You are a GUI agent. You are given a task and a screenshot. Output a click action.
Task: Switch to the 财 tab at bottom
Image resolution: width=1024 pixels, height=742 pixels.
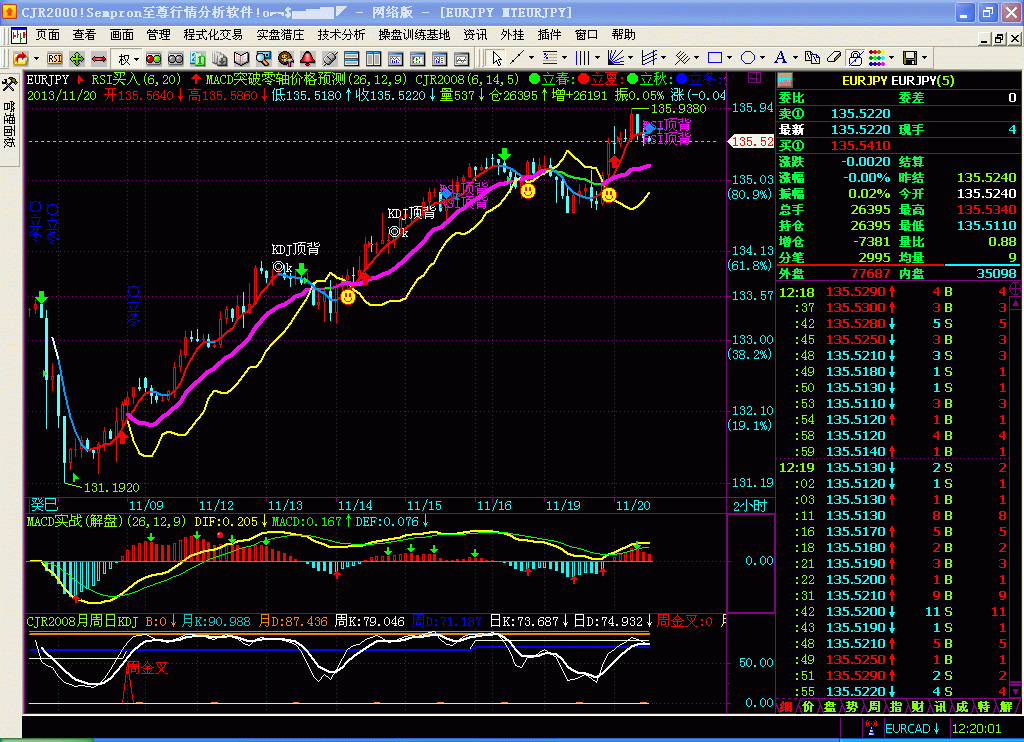coord(919,706)
